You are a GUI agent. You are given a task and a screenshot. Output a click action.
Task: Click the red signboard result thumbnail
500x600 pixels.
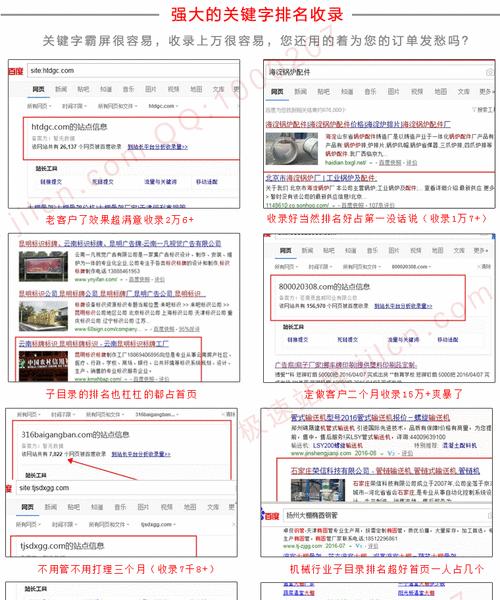point(43,266)
